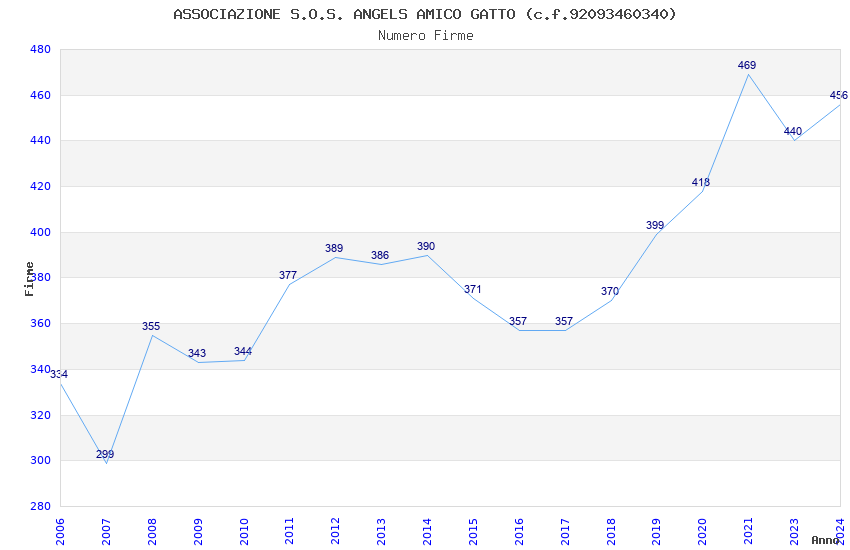Screen dimensions: 850x550
Task: Click the 2016 x-axis year label
Action: click(519, 531)
